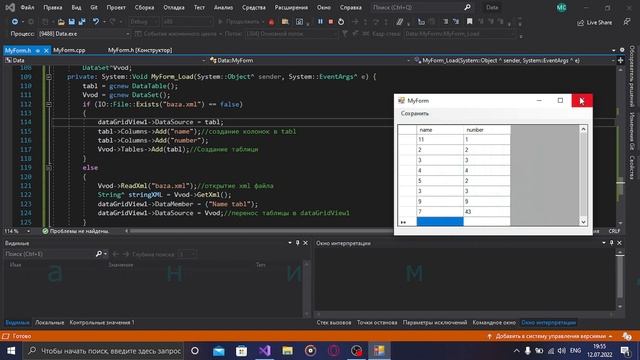The width and height of the screenshot is (640, 360).
Task: Click the MC account avatar
Action: [x=561, y=7]
